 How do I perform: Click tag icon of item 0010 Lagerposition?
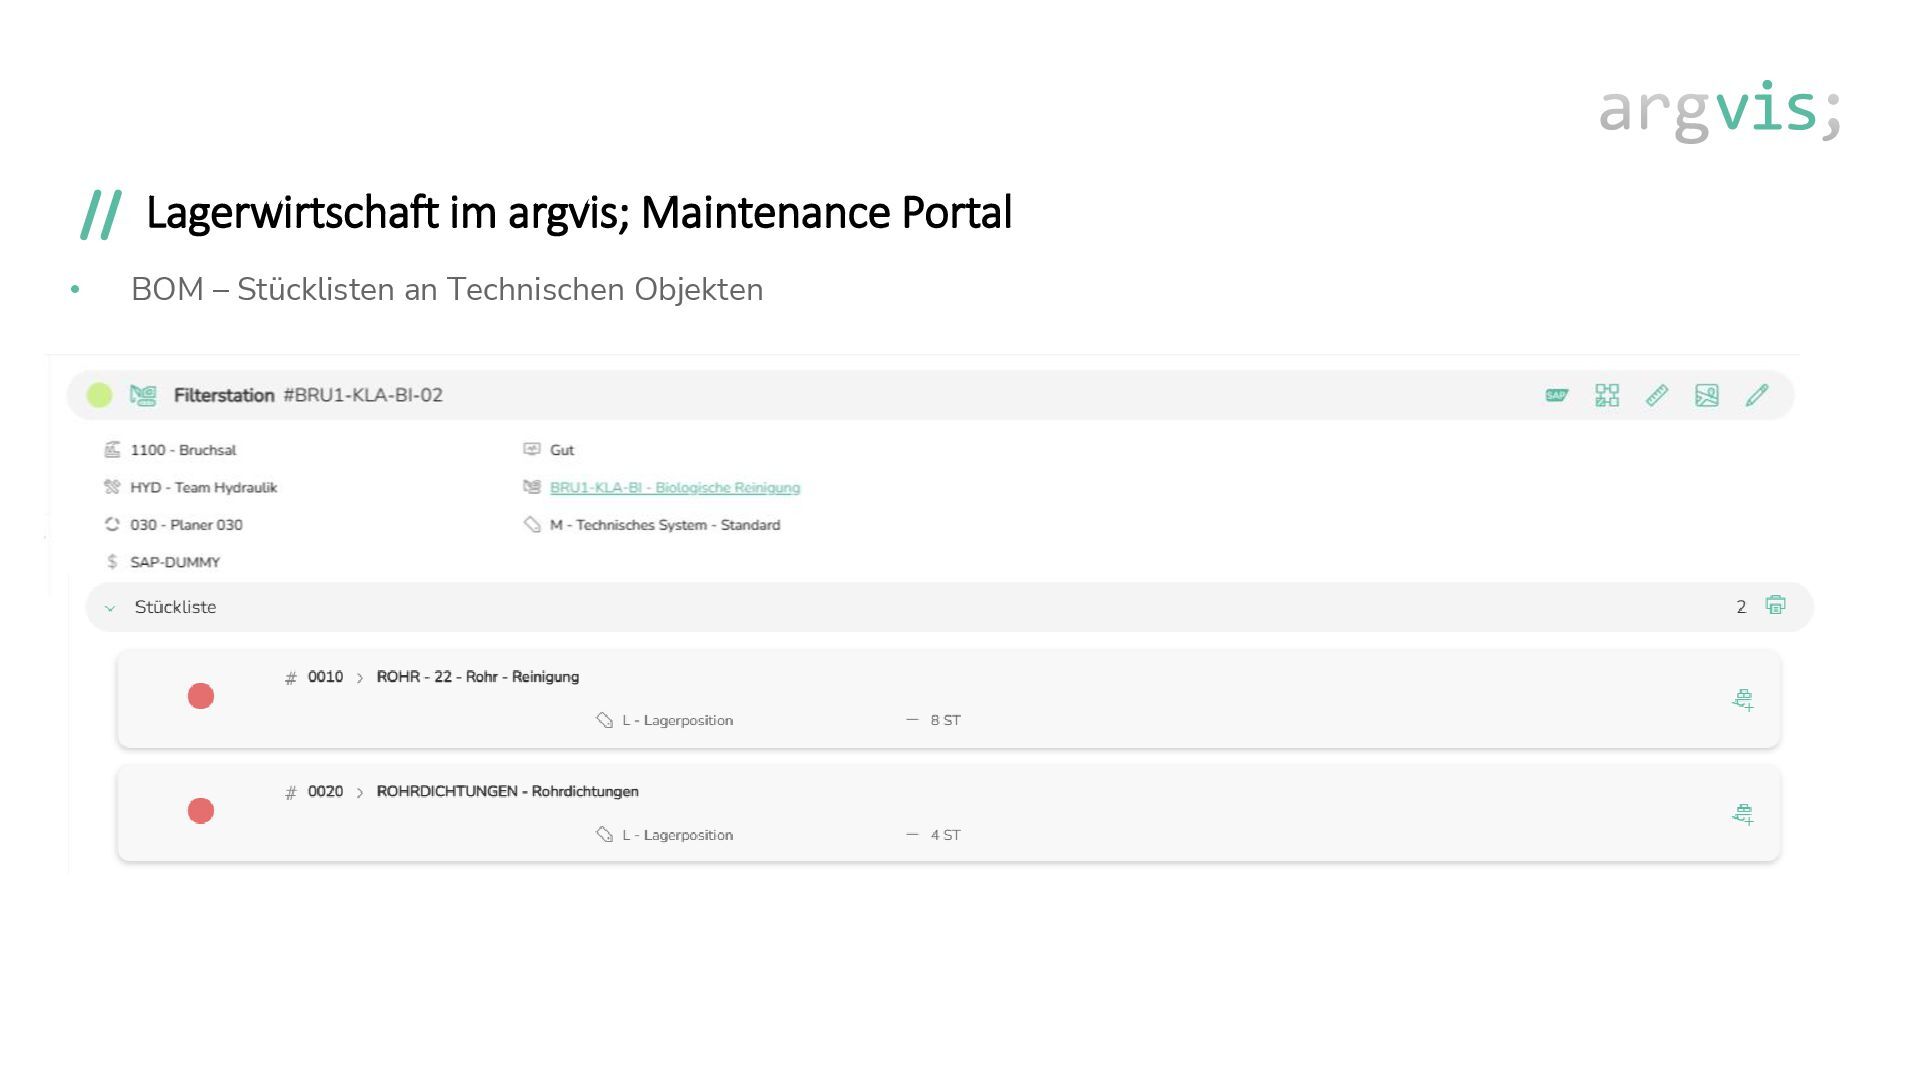[604, 720]
